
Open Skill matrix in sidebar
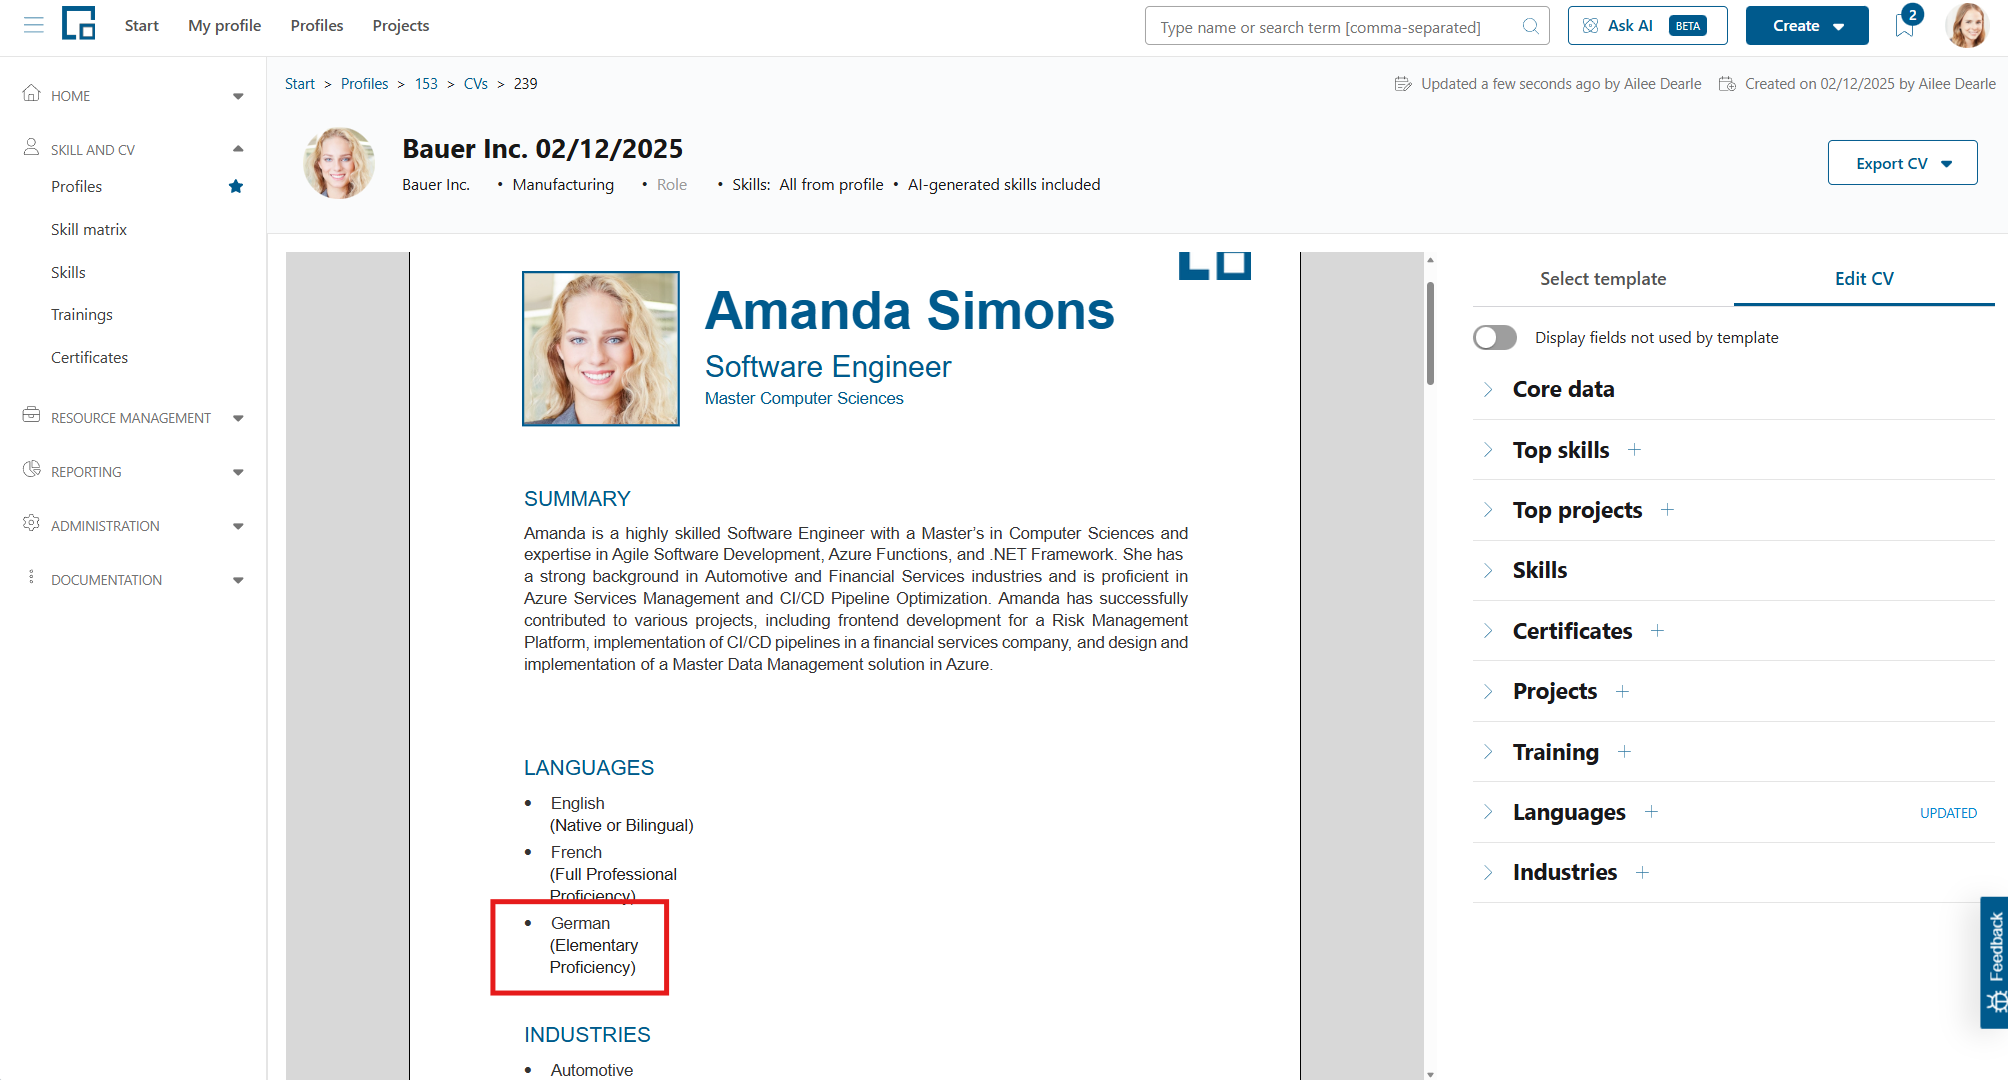89,229
